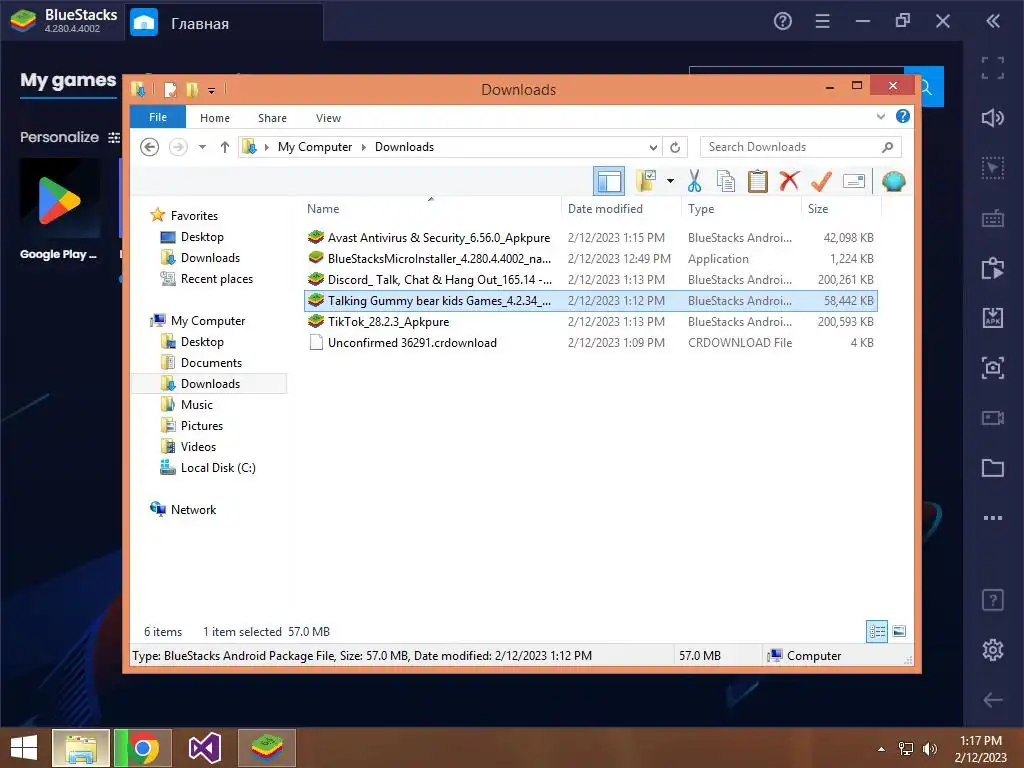Click the Cut scissors icon in Explorer toolbar
1024x768 pixels.
coord(694,182)
